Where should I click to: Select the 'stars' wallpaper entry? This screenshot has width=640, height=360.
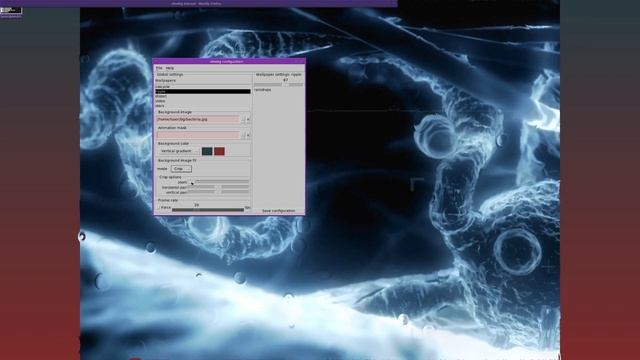[203, 106]
